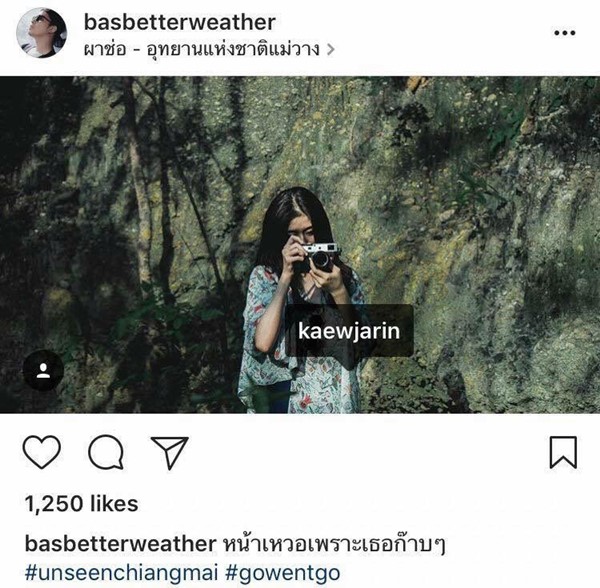Open basbetterweather's profile avatar
This screenshot has height=588, width=600.
click(x=41, y=33)
